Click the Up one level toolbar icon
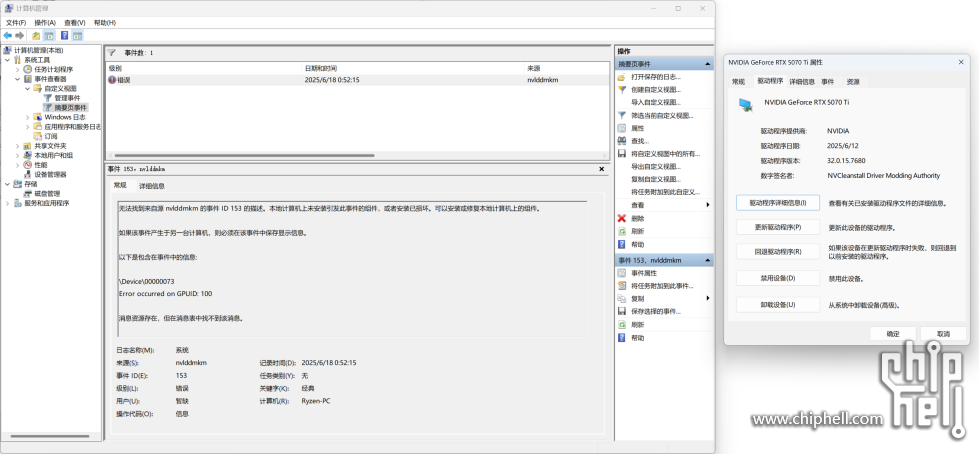 [36, 36]
